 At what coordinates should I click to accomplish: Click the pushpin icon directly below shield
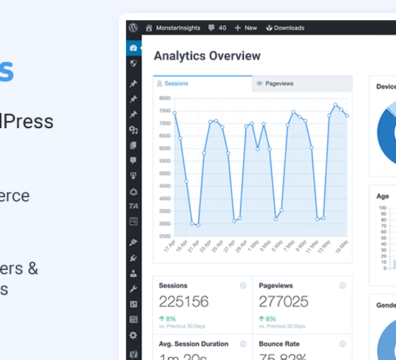pos(133,83)
